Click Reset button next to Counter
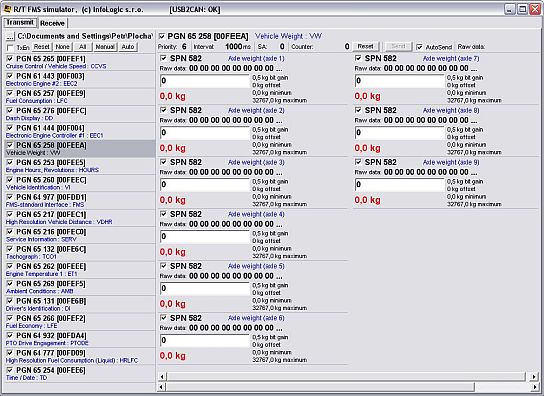544x396 pixels. click(x=365, y=46)
